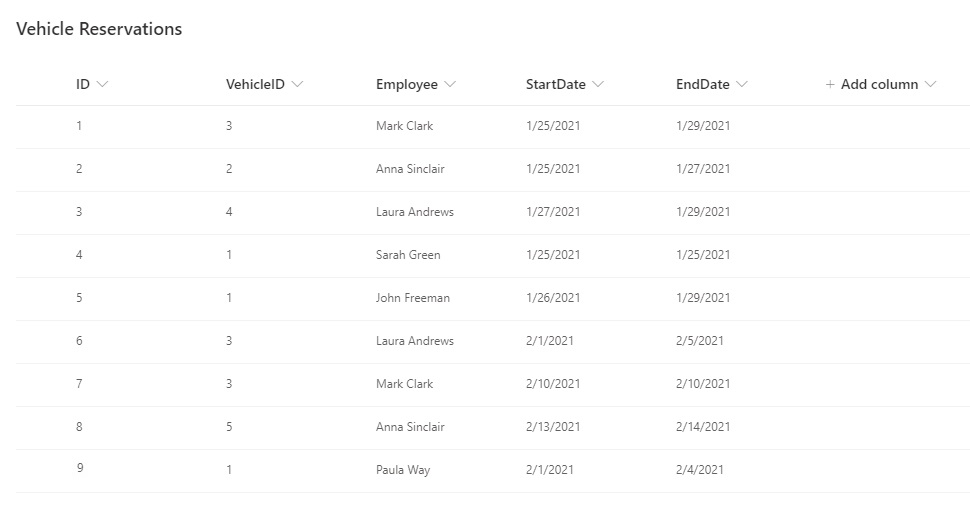Click the plus icon beside Add column
The height and width of the screenshot is (526, 970).
[x=830, y=84]
